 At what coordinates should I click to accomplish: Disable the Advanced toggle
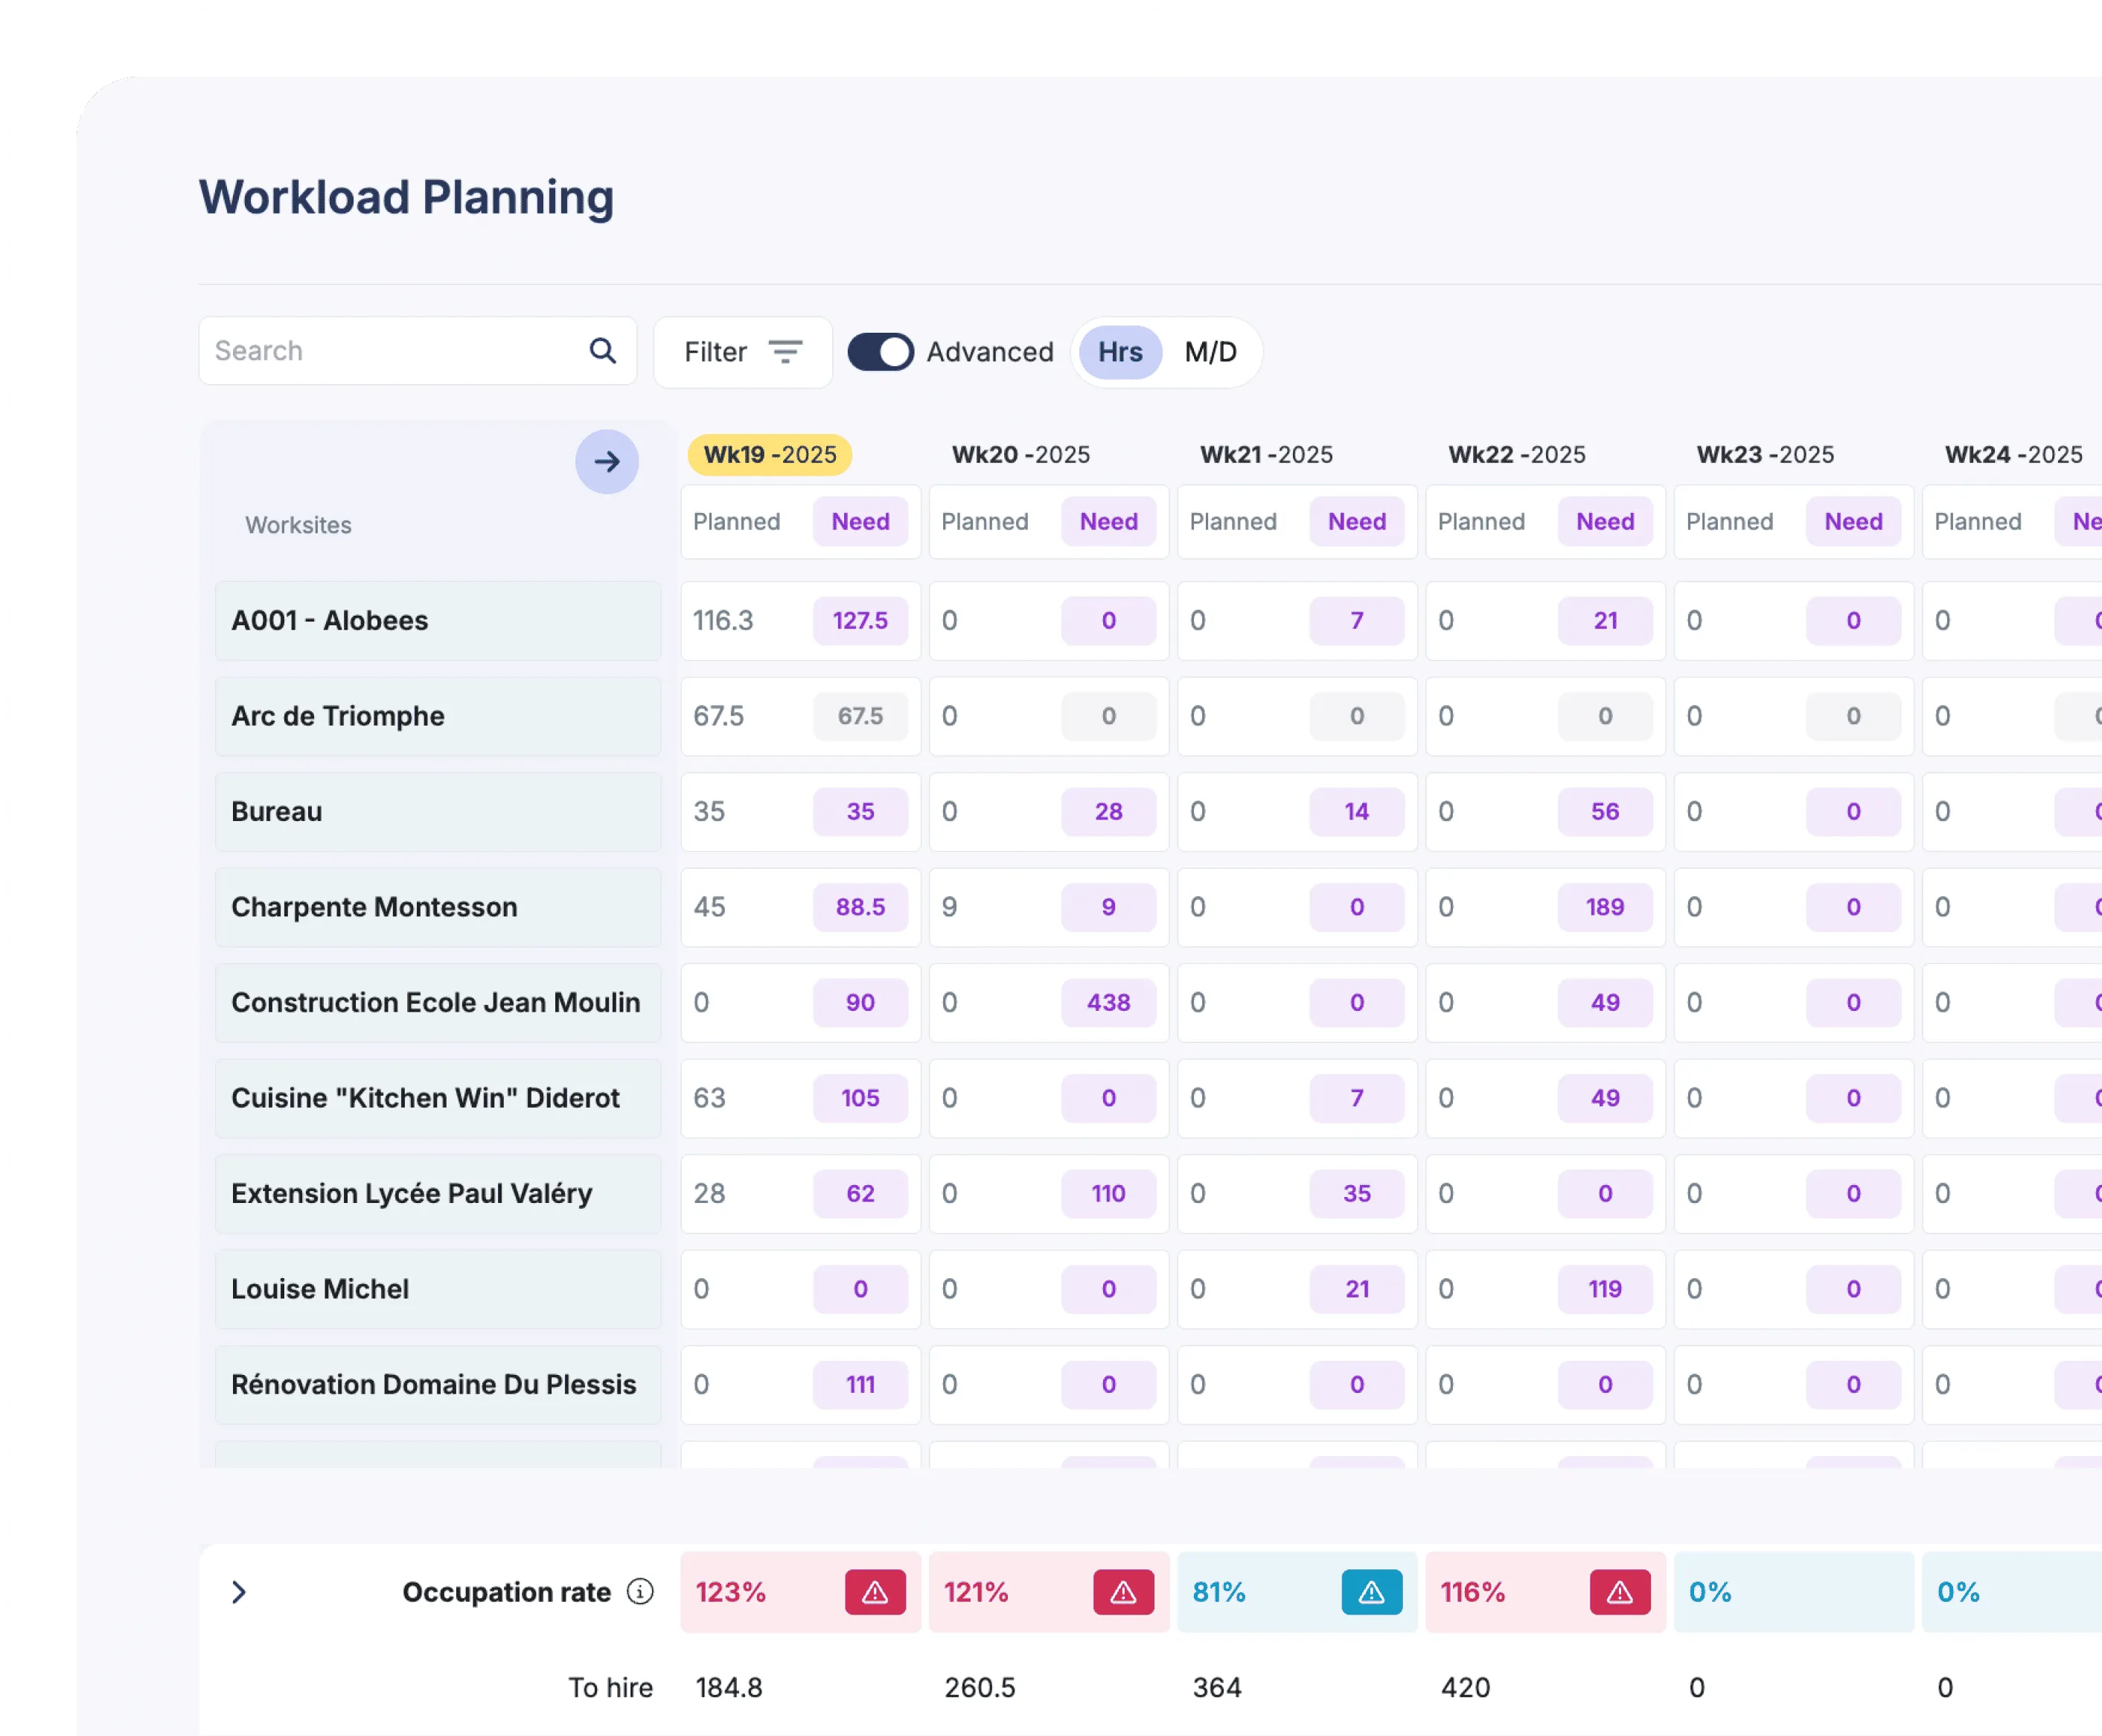click(x=881, y=351)
